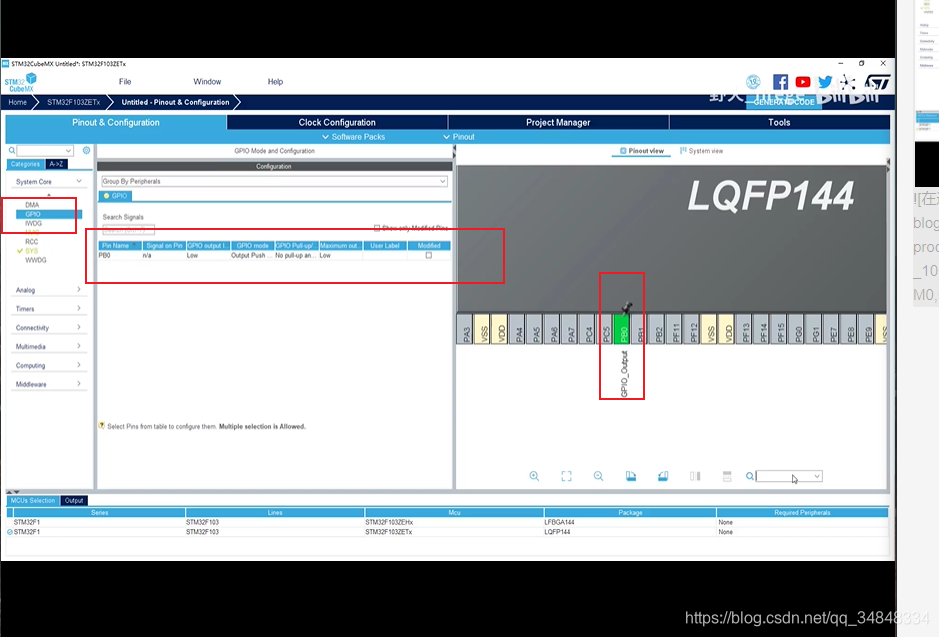The height and width of the screenshot is (637, 939).
Task: Click the gear settings icon beside search
Action: pos(86,150)
